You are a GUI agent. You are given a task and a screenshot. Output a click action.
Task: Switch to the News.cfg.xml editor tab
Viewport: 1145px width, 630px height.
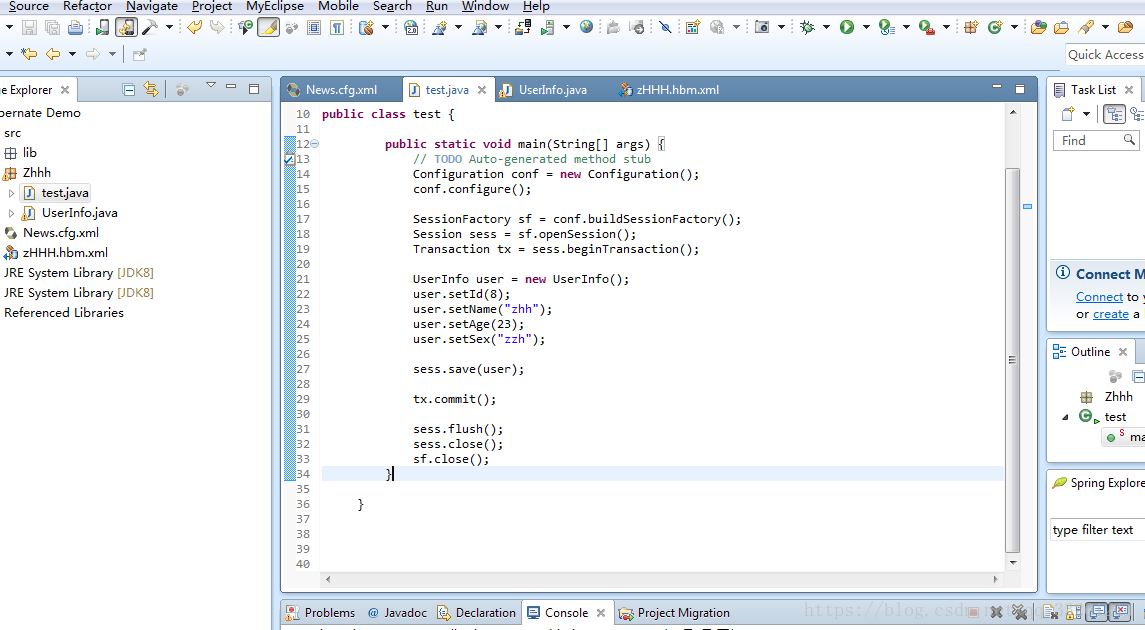341,90
